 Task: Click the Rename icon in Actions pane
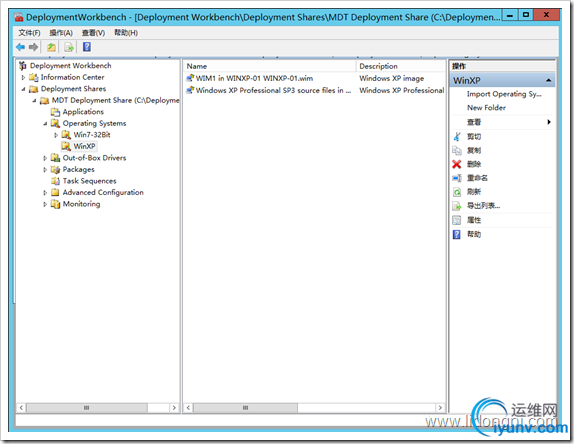[457, 178]
